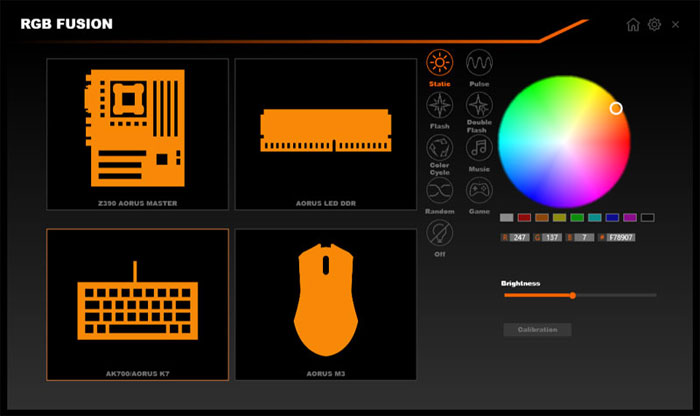Go to home screen via house icon
Image resolution: width=700 pixels, height=416 pixels.
point(632,24)
